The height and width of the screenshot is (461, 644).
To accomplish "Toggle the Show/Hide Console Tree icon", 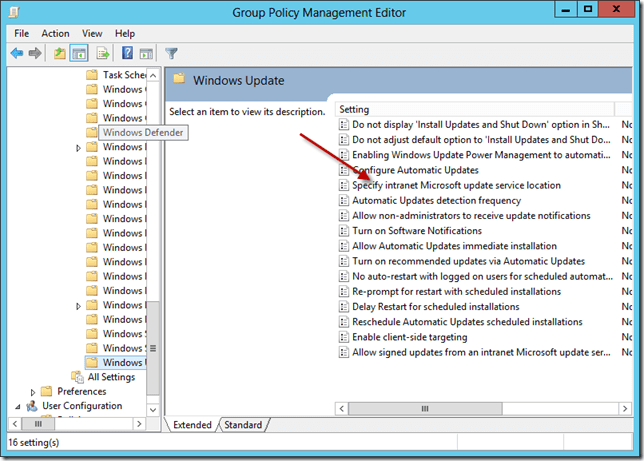I will pos(78,53).
